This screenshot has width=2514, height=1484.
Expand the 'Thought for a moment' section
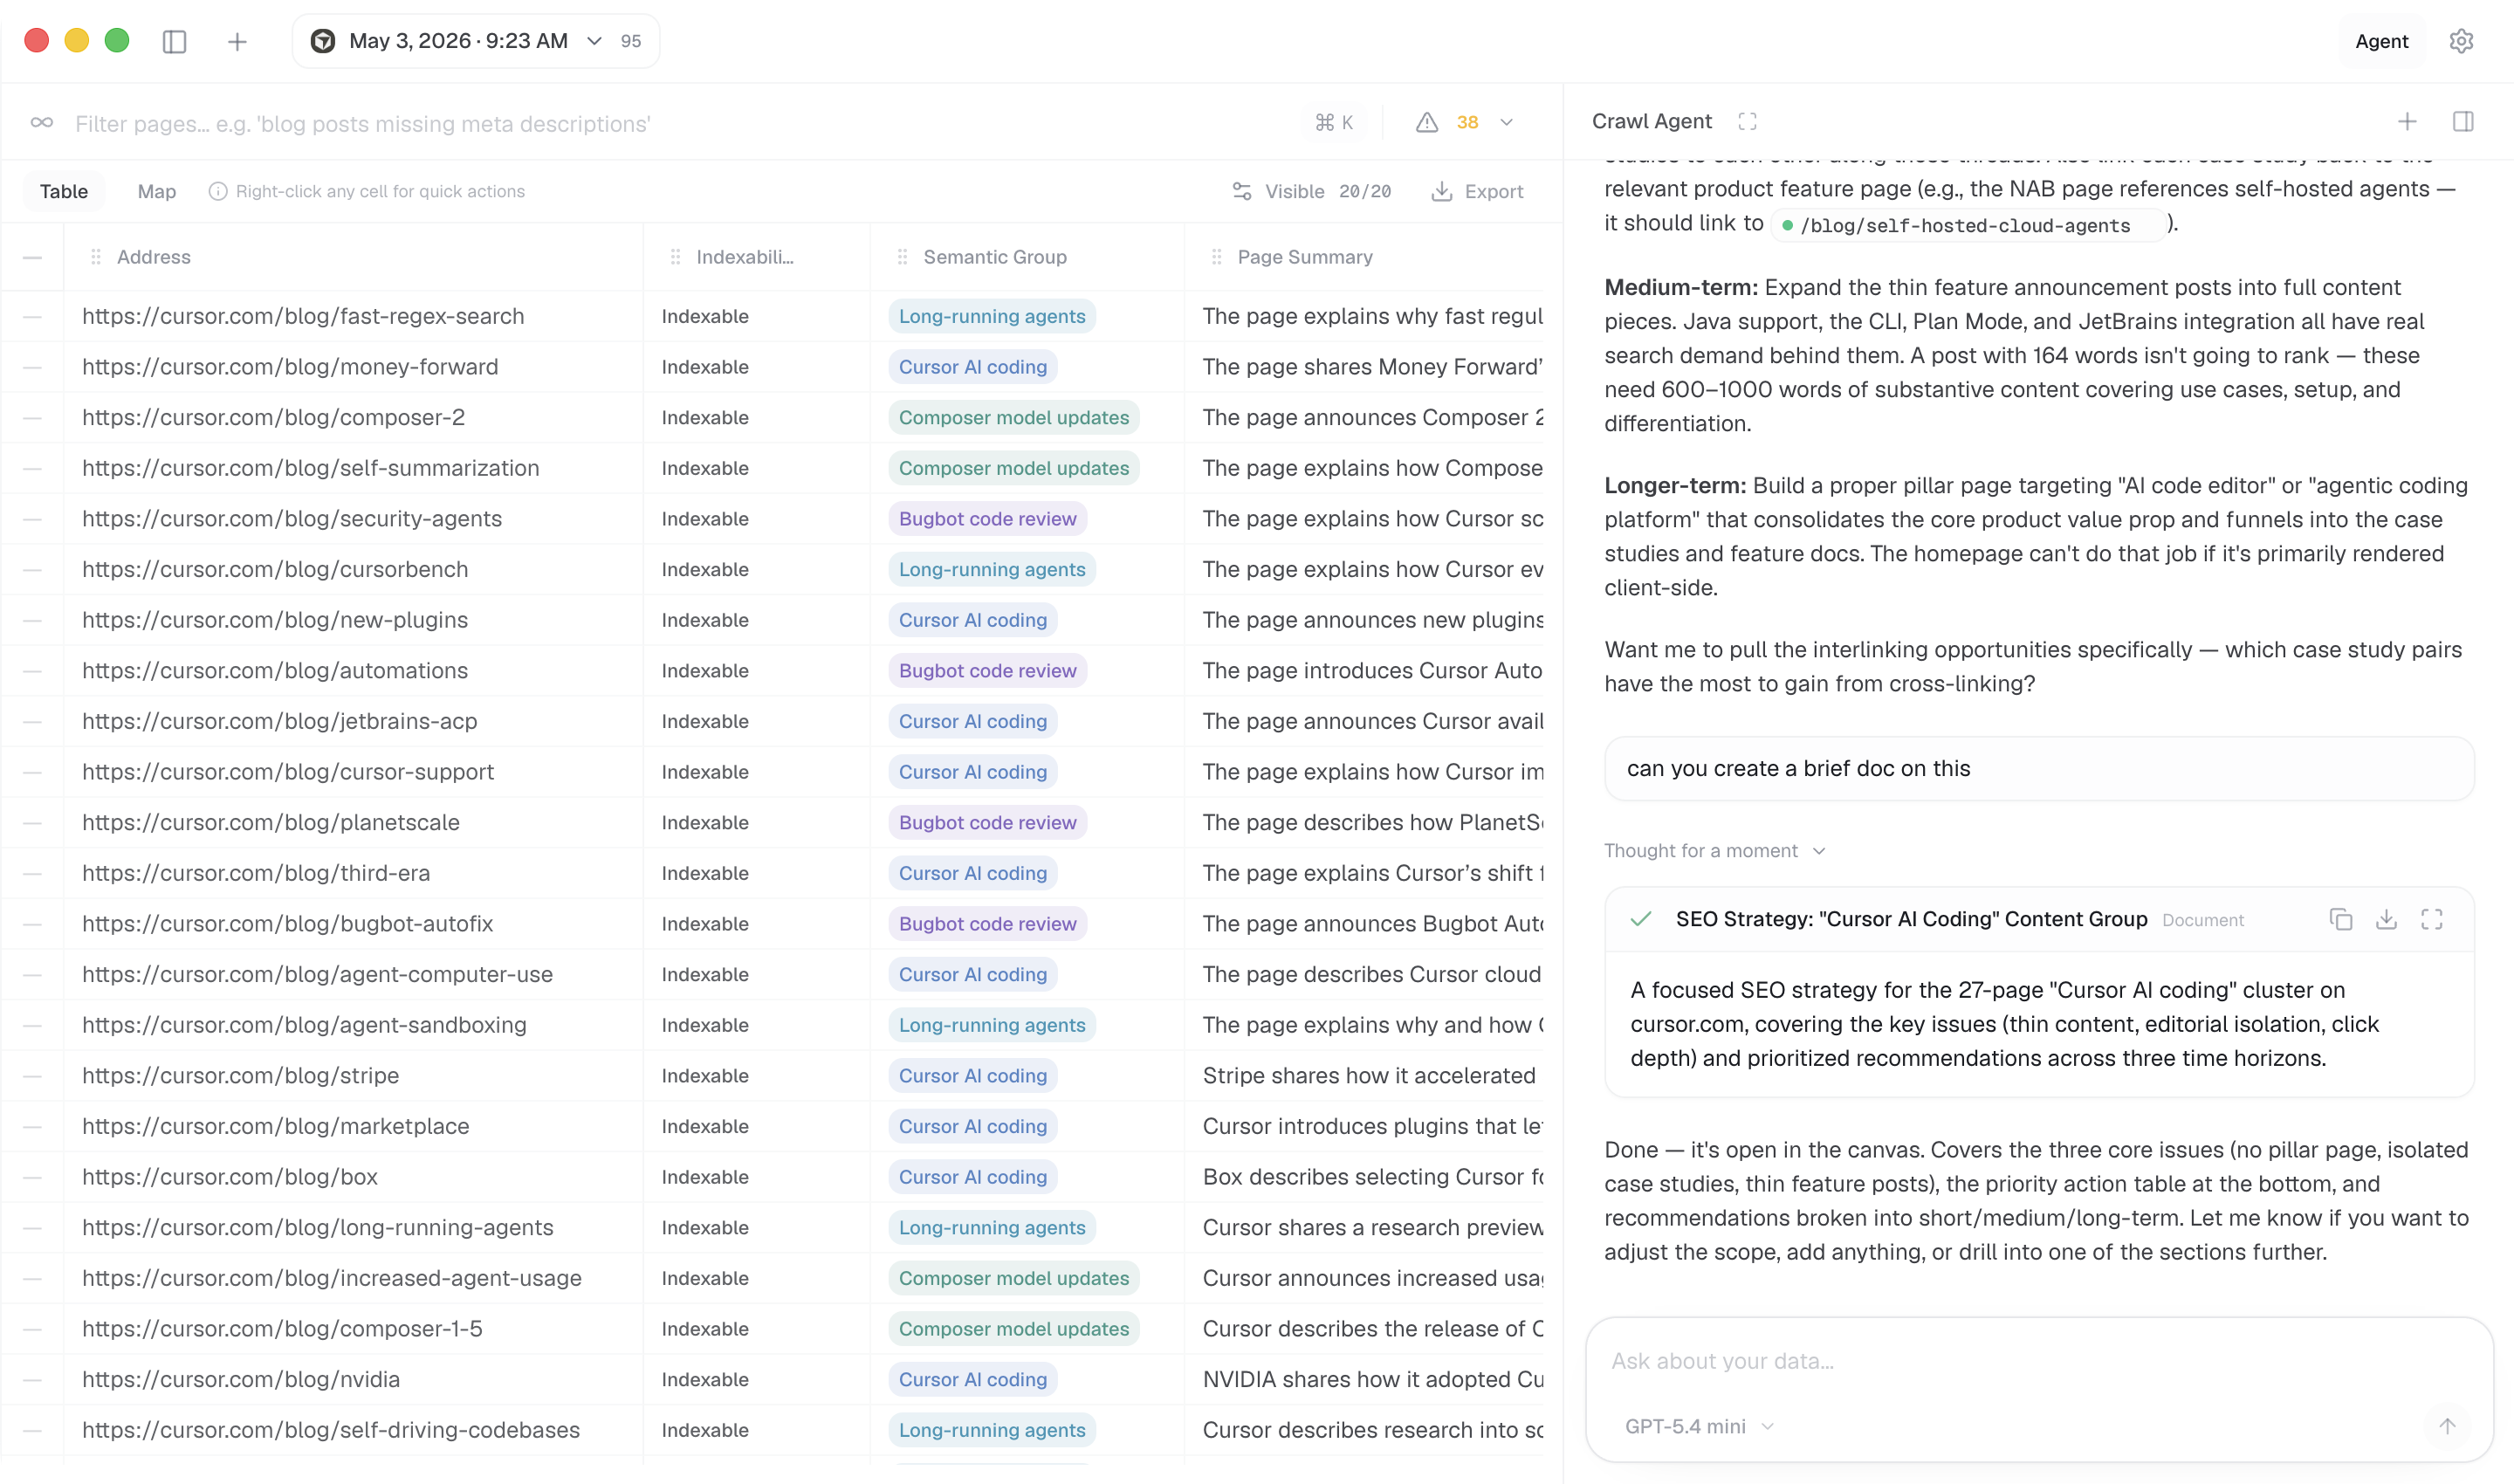click(1715, 851)
